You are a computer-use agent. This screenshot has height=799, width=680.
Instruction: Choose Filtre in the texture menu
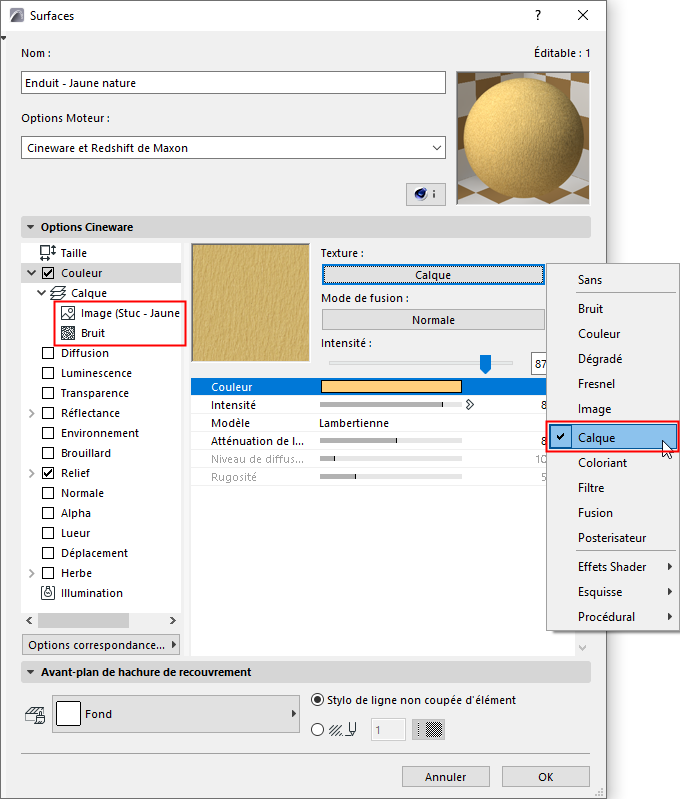613,488
